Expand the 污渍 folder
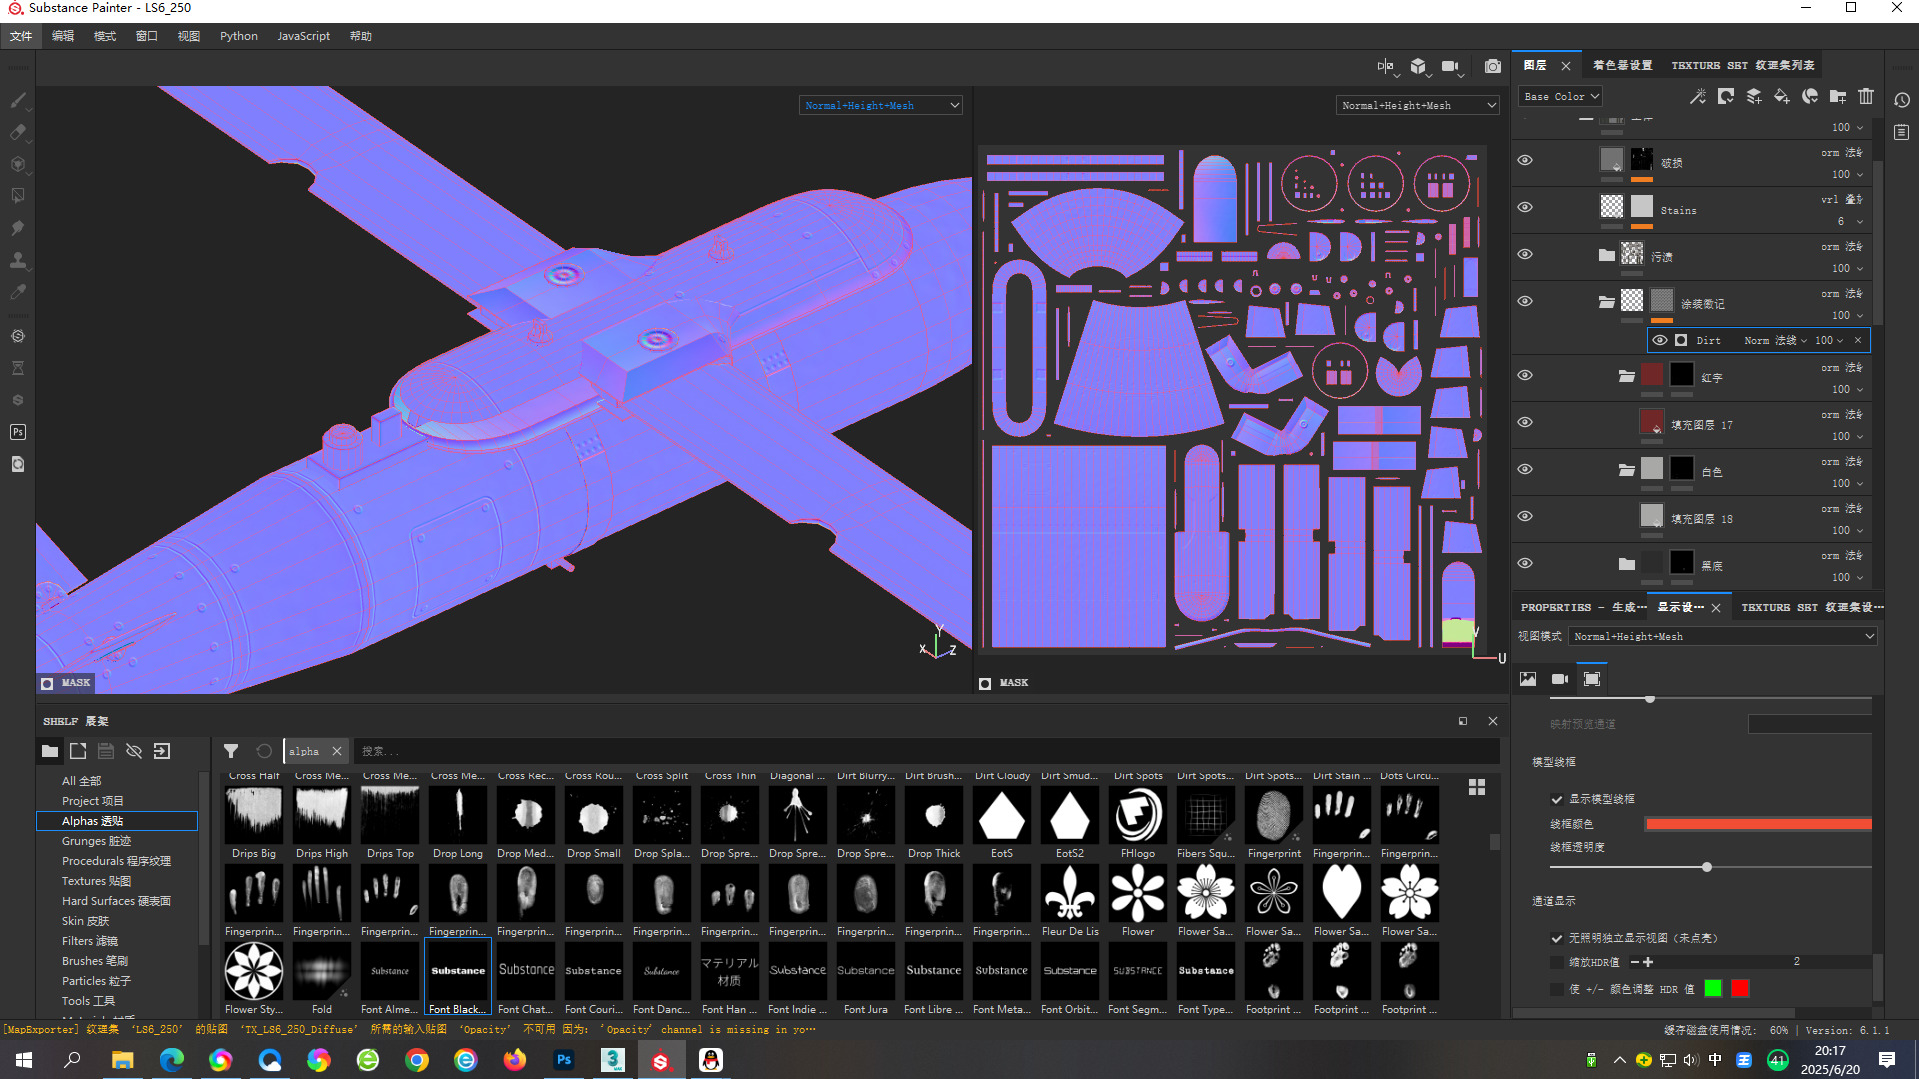Viewport: 1919px width, 1079px height. (1607, 255)
